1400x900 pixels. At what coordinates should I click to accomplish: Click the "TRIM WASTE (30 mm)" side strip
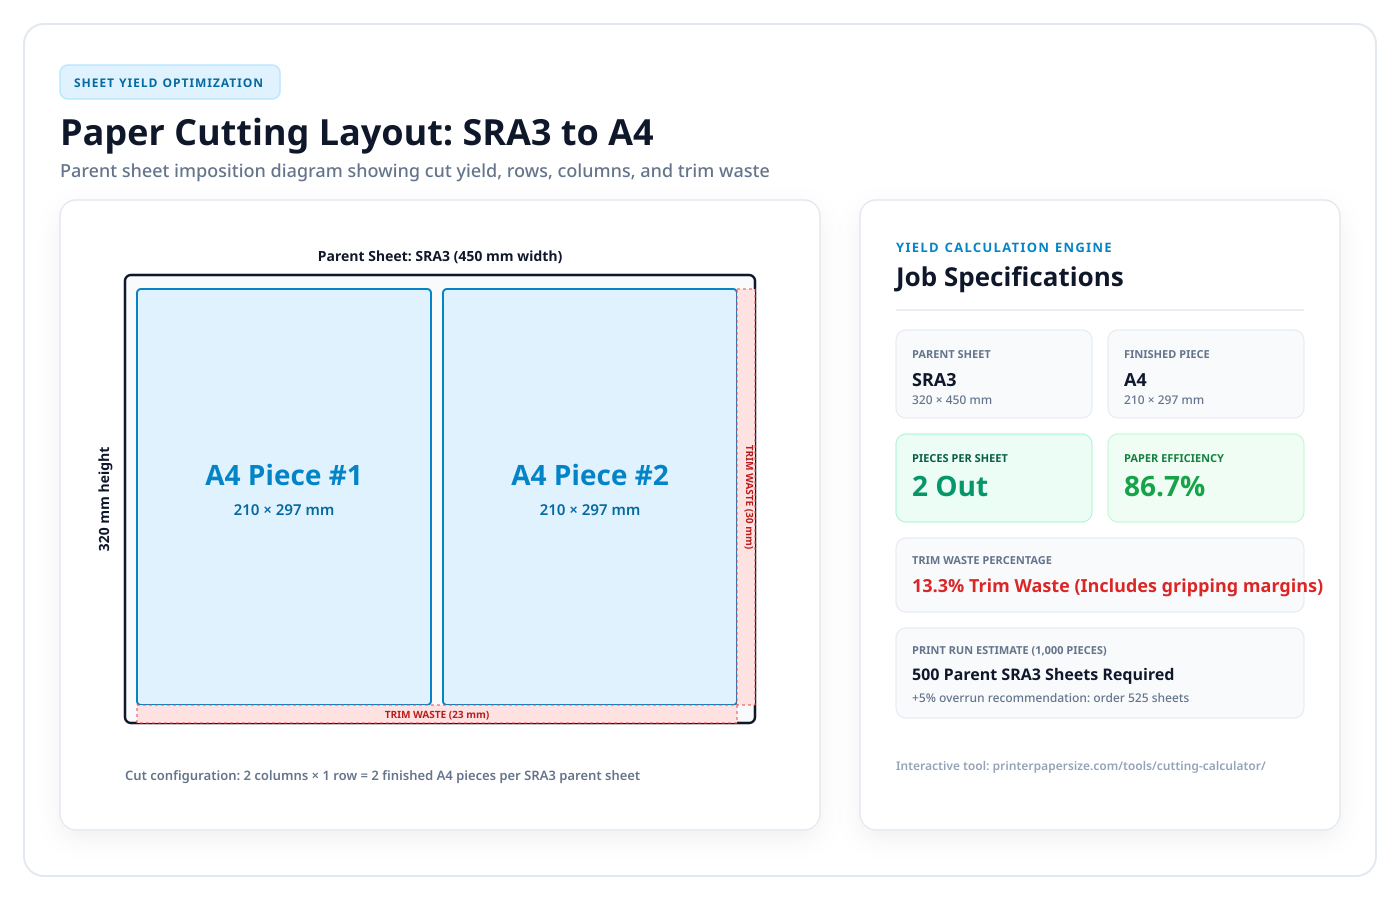(x=746, y=497)
